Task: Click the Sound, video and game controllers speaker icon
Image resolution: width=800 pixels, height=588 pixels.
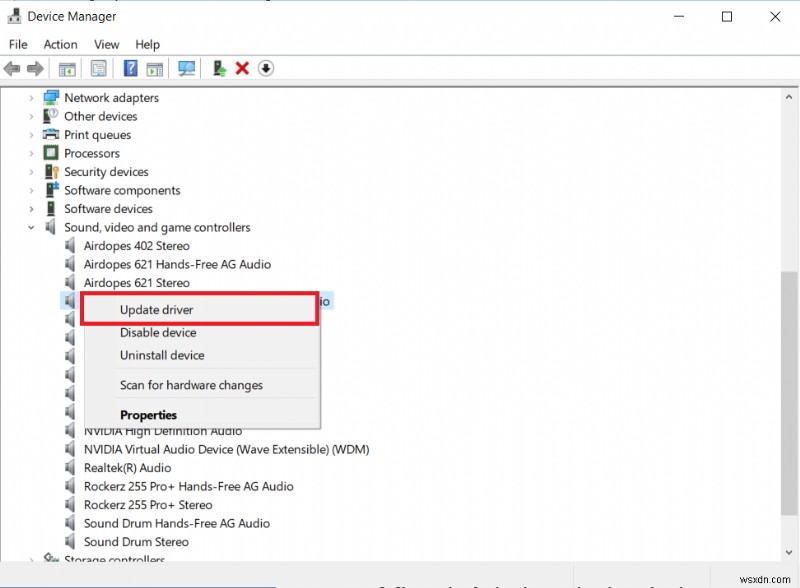Action: pos(51,227)
